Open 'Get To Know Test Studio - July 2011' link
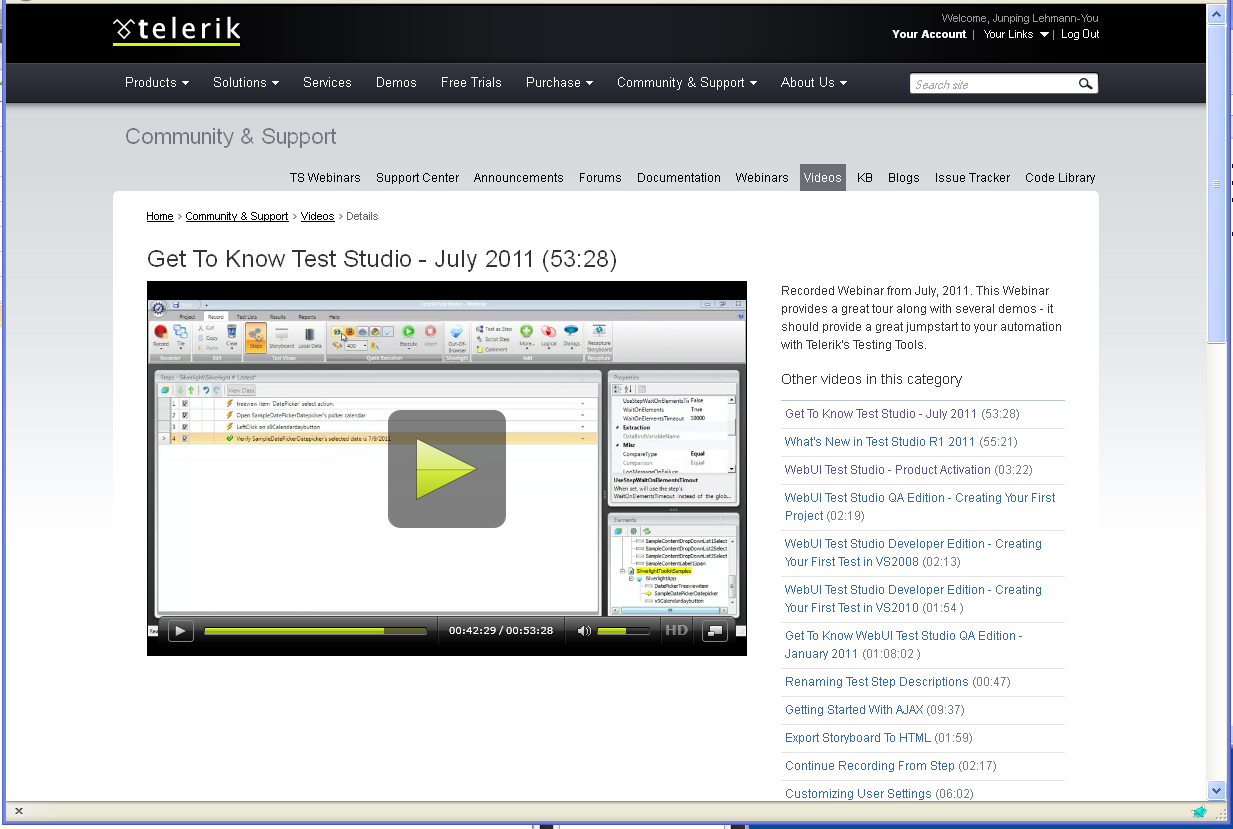The height and width of the screenshot is (829, 1233). [x=881, y=414]
